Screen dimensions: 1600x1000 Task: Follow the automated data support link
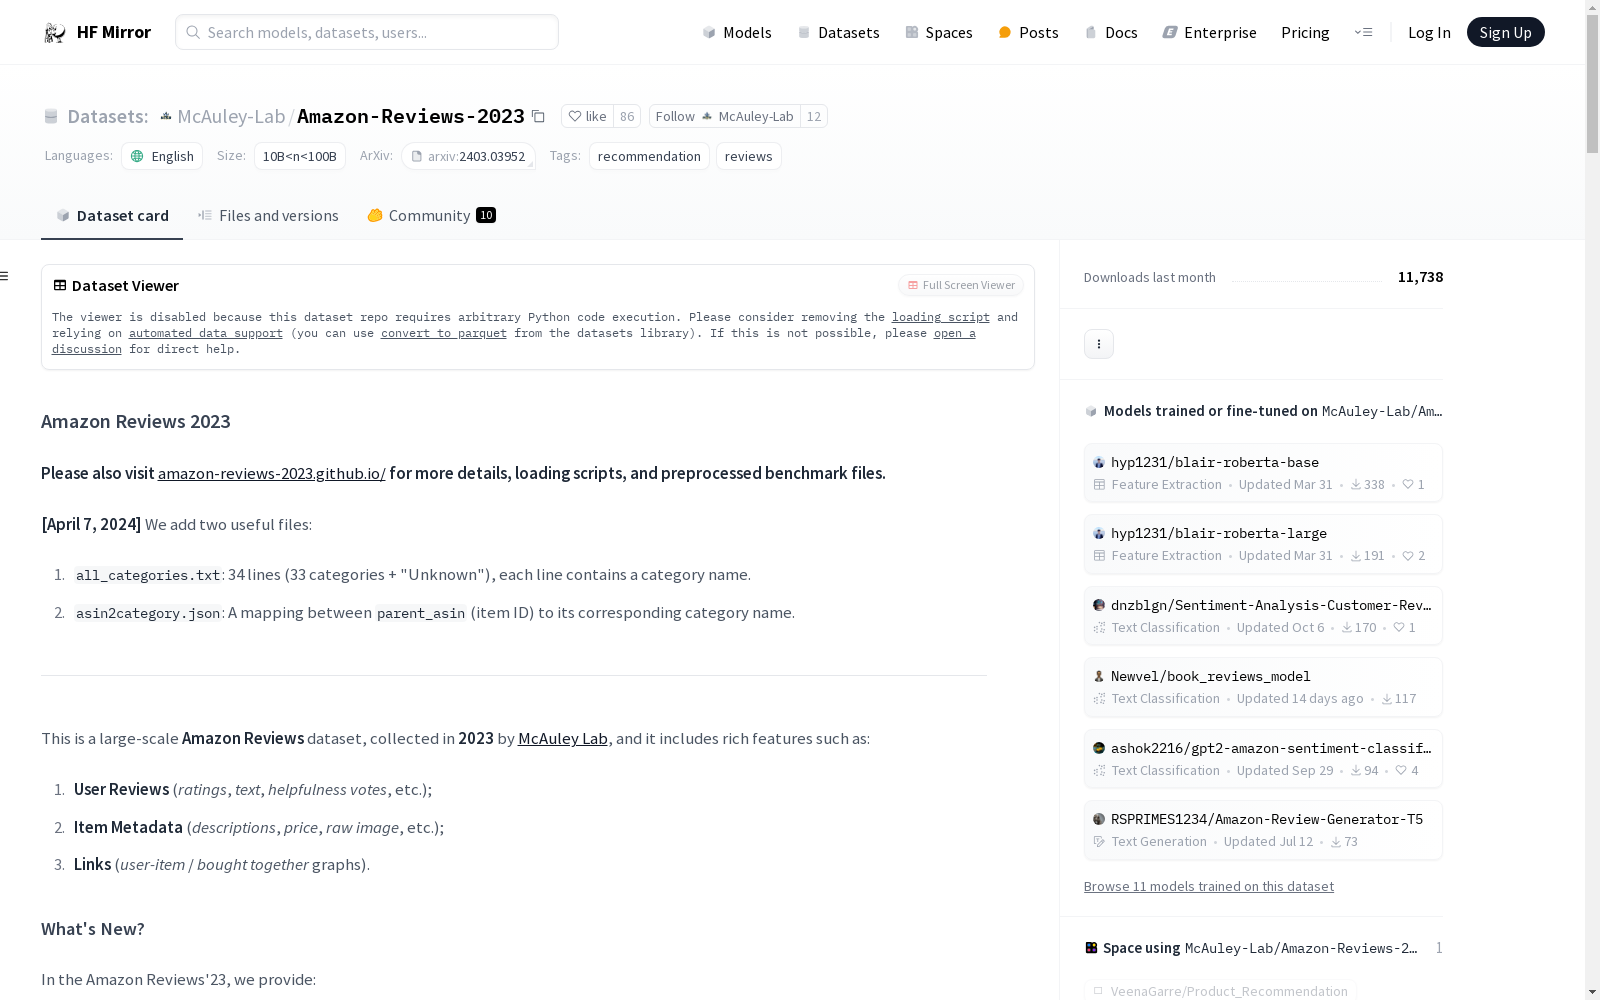pos(206,333)
